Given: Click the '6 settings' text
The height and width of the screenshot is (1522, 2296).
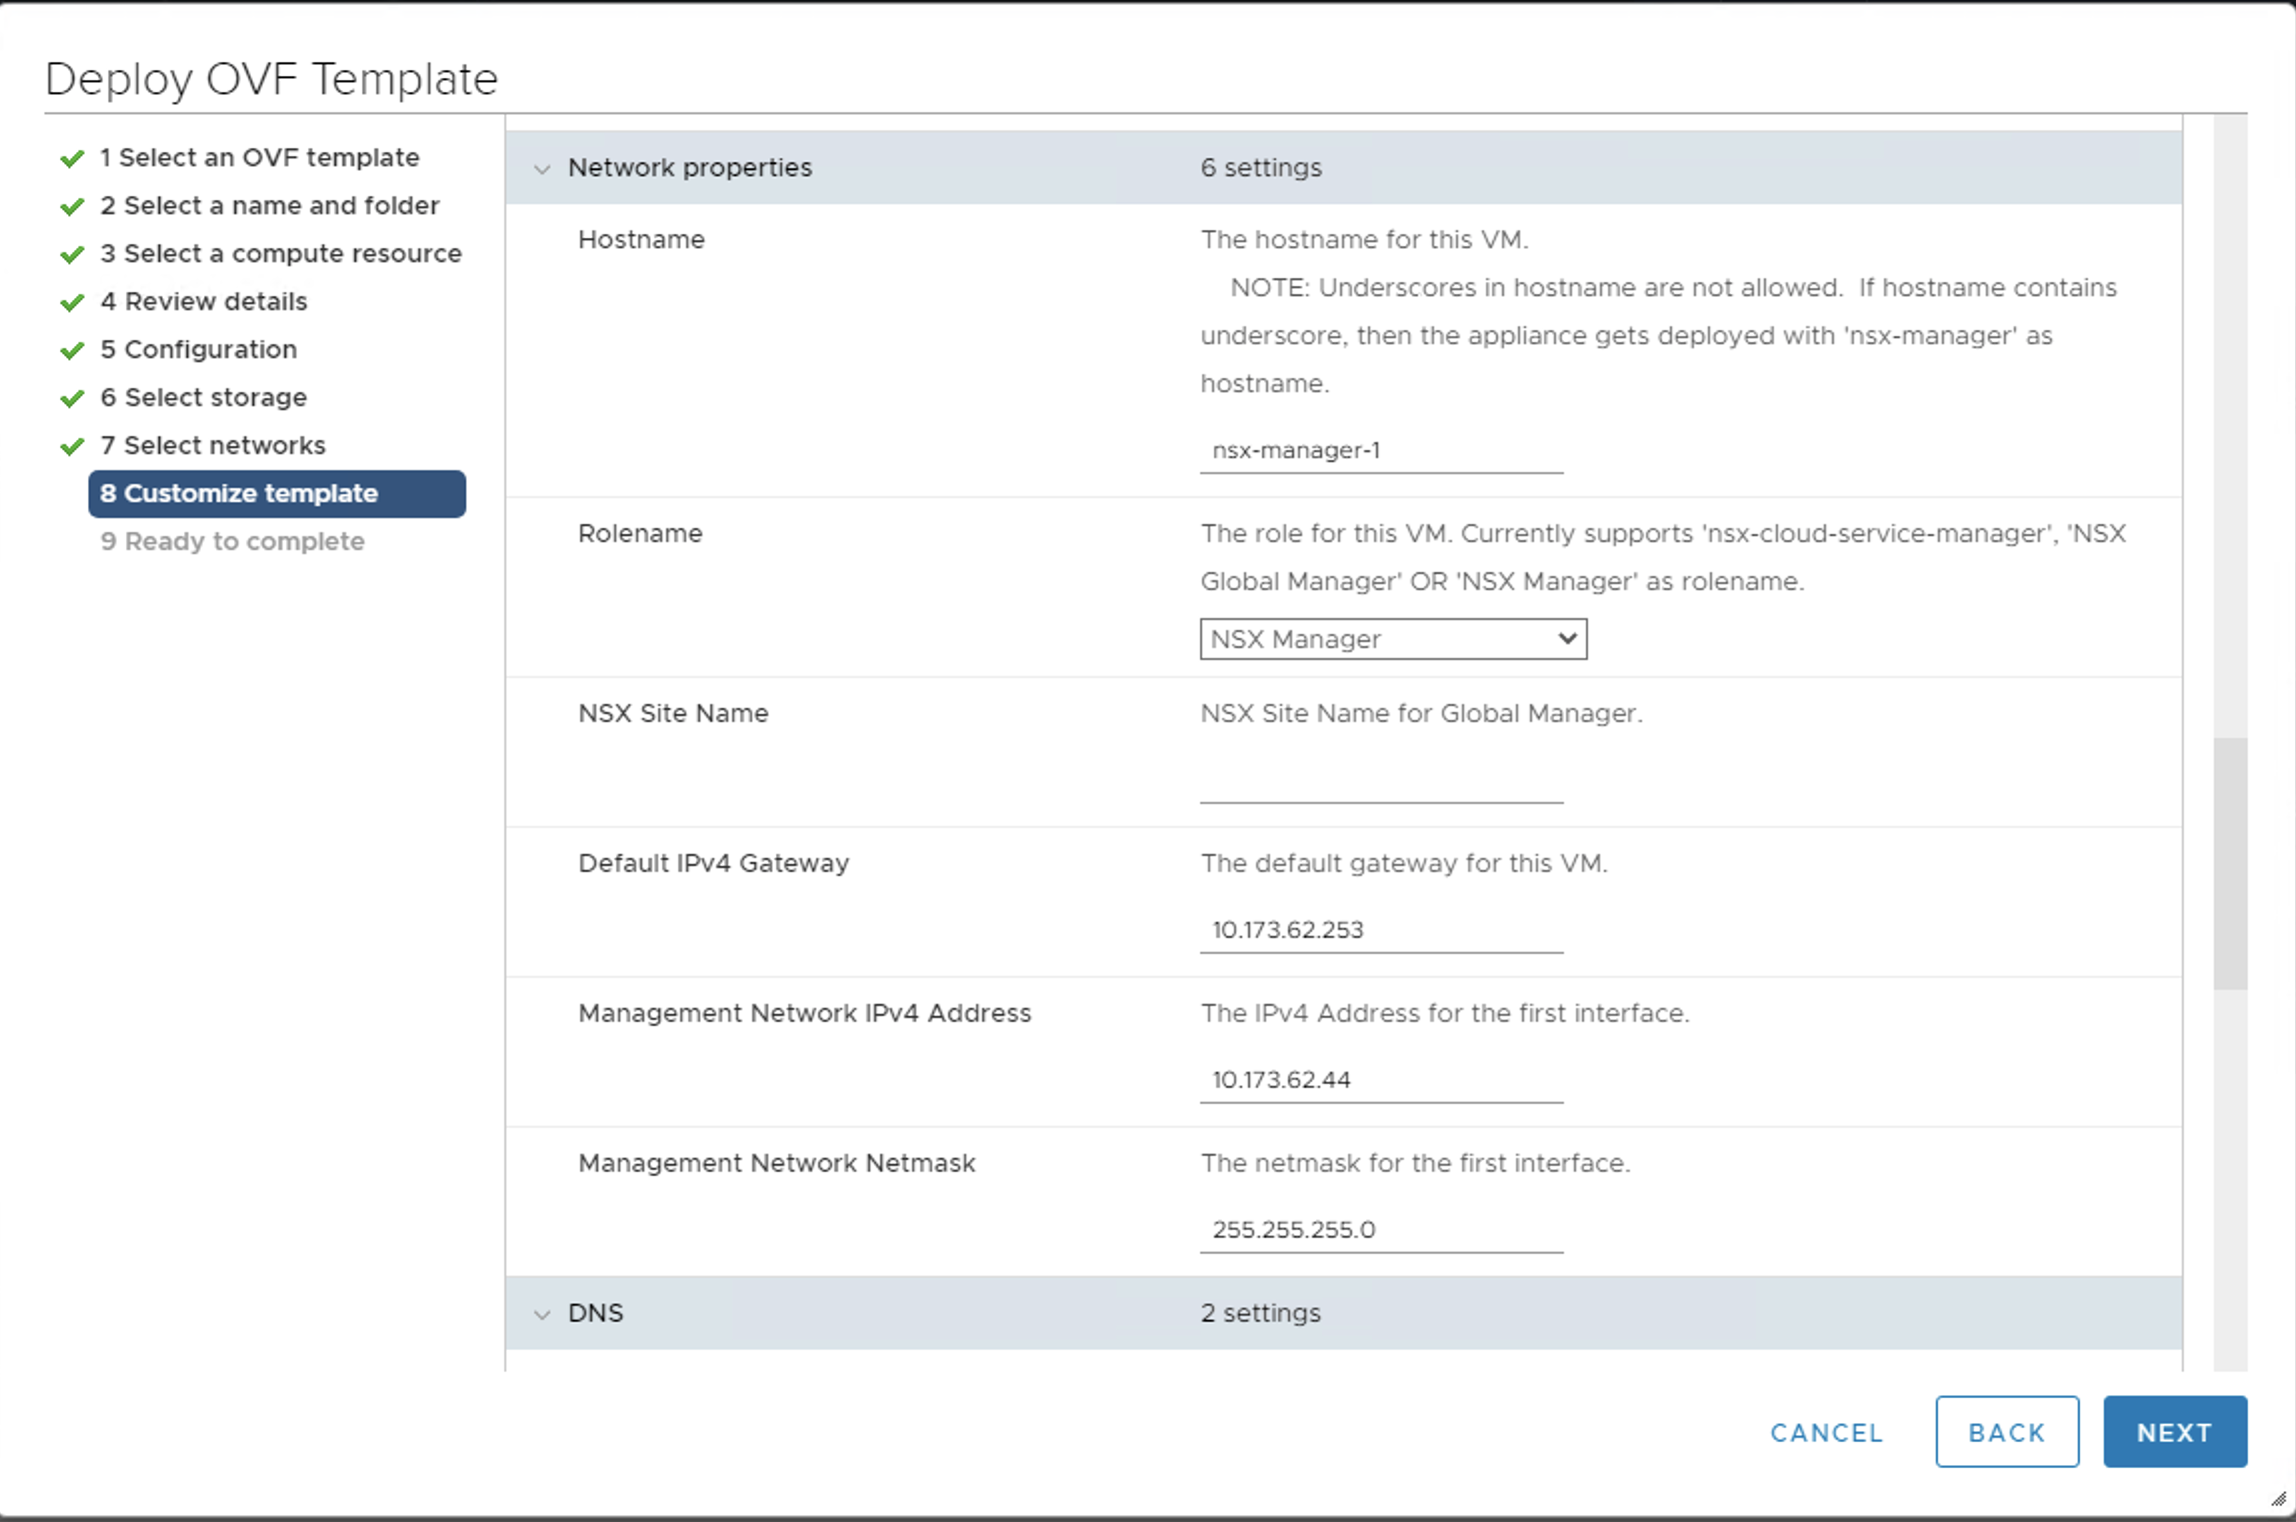Looking at the screenshot, I should [1261, 168].
